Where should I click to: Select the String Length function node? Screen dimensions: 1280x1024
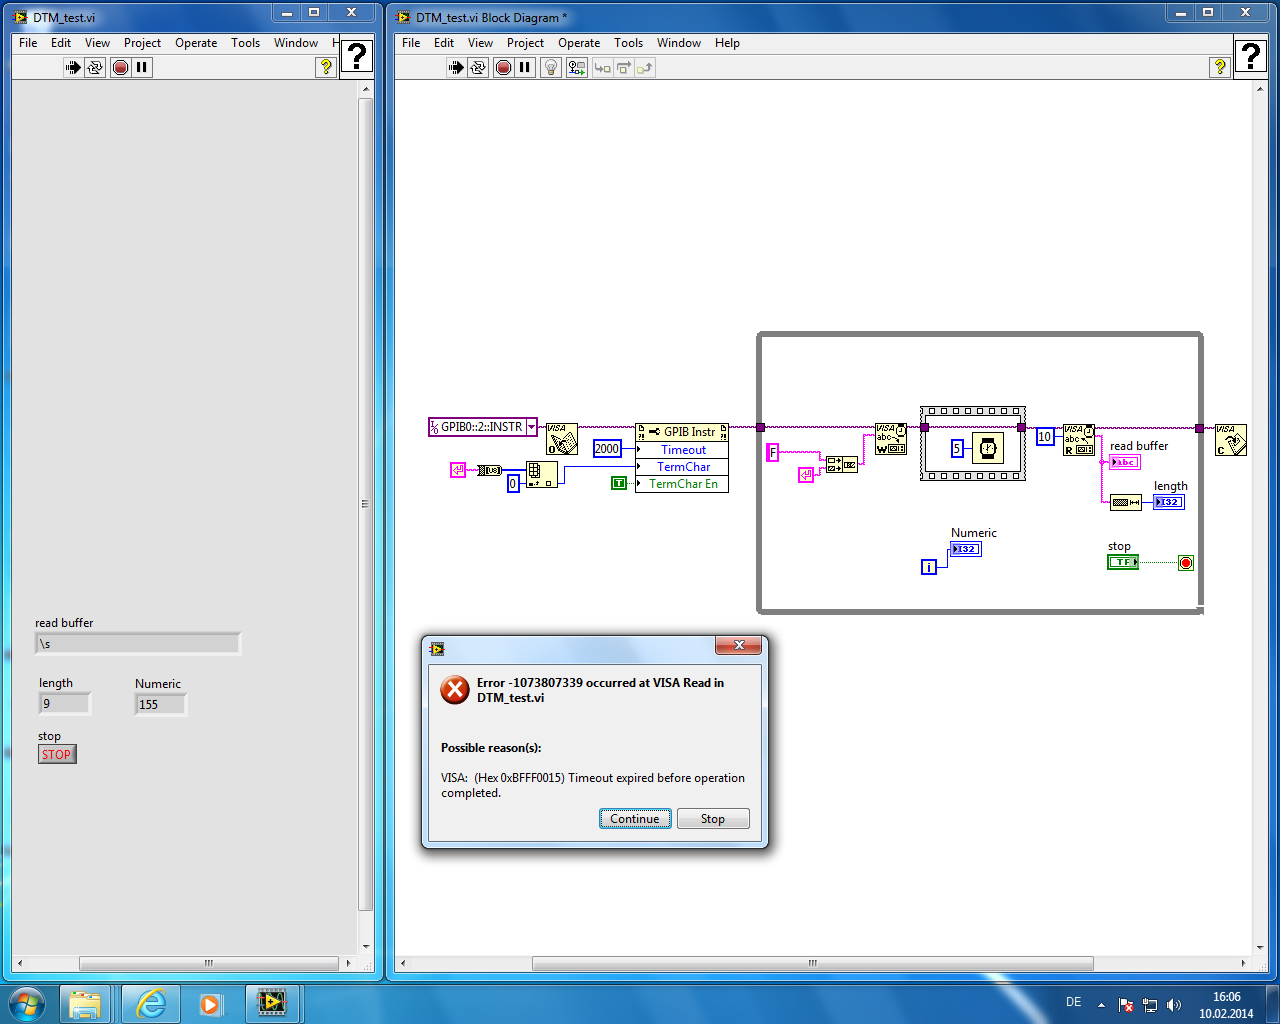[x=1126, y=502]
